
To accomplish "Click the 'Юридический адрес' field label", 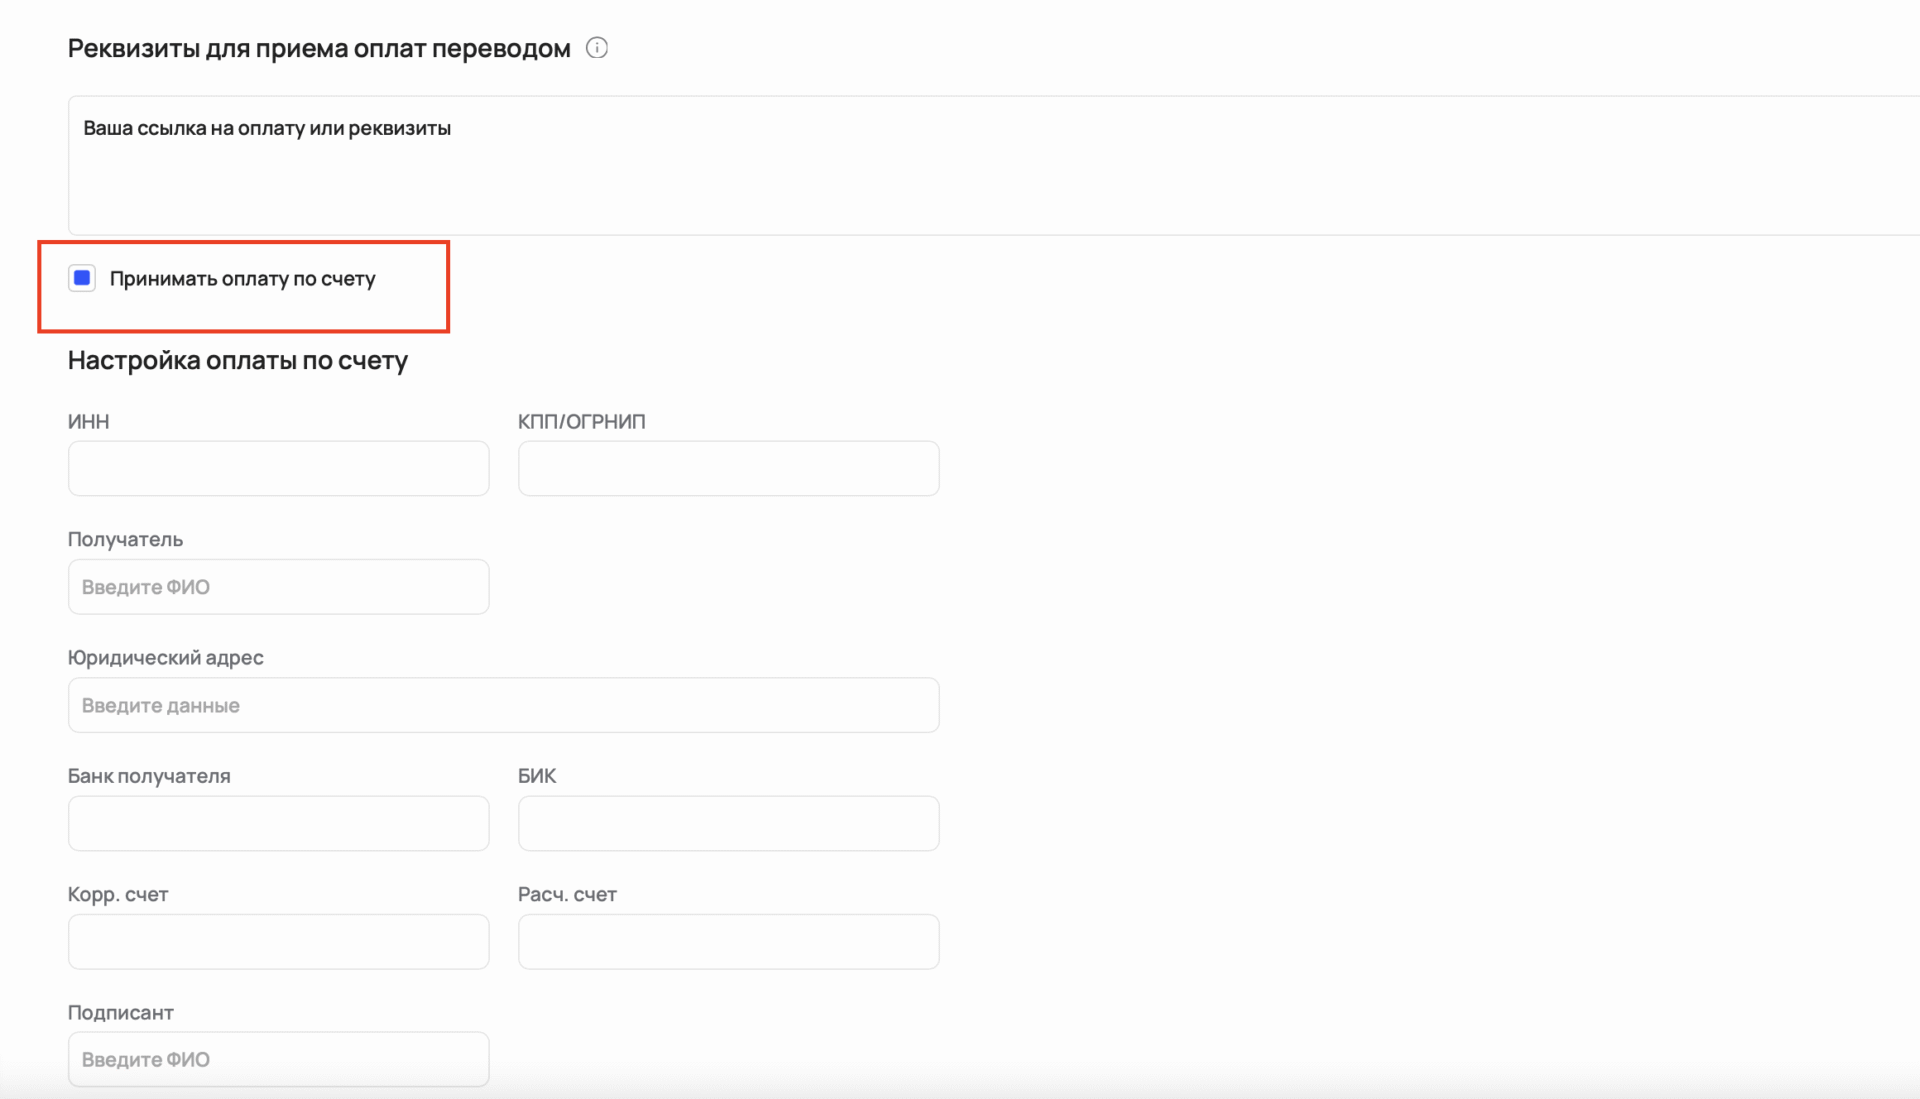I will 165,657.
